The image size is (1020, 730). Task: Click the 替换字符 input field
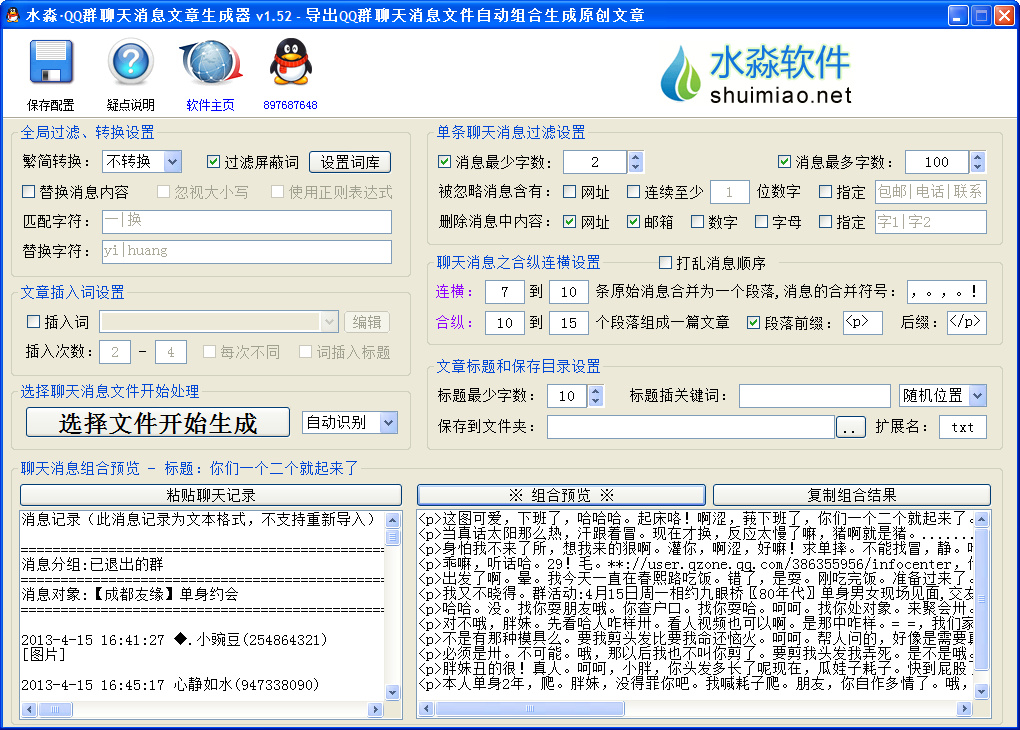click(x=247, y=252)
